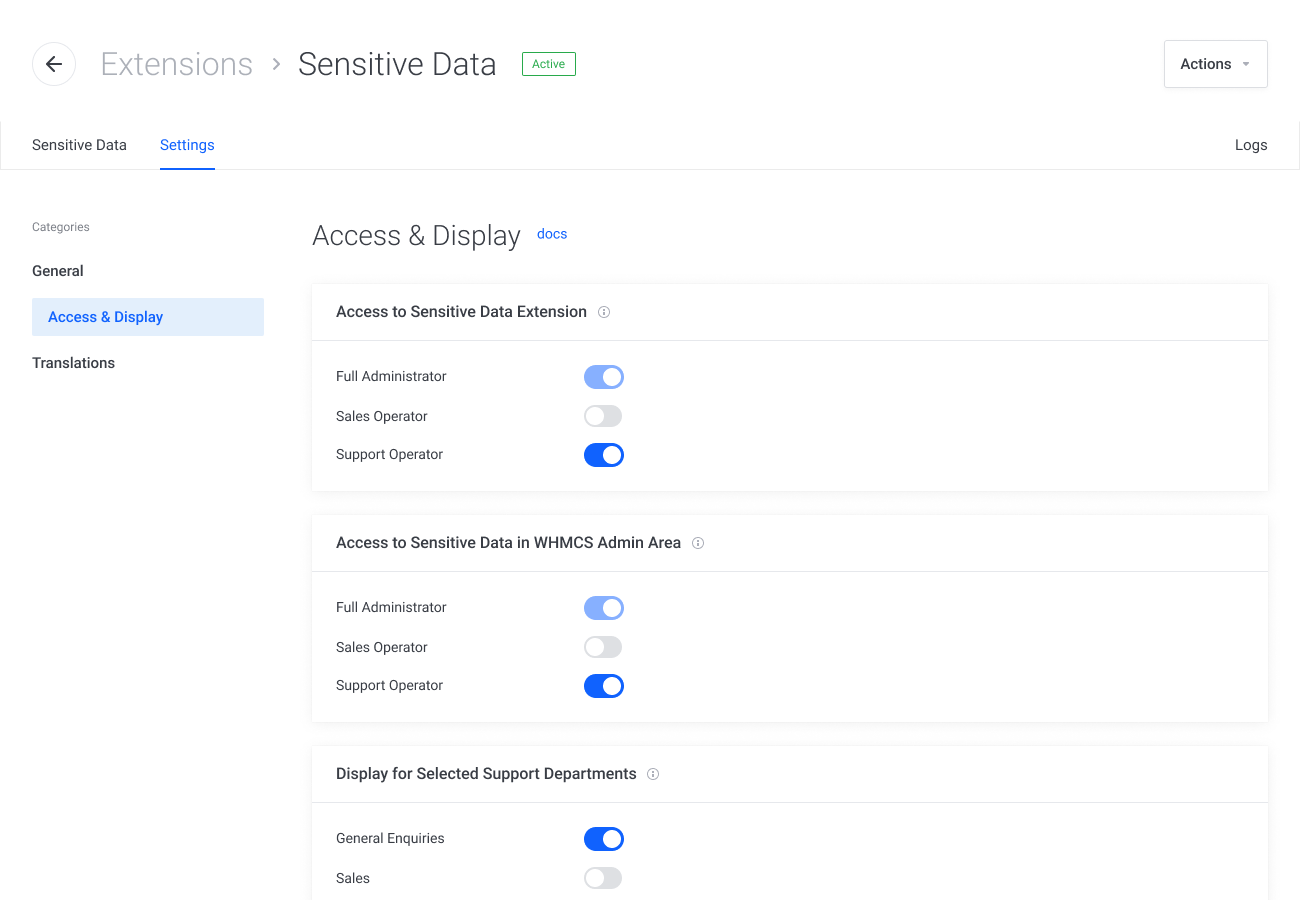
Task: Disable General Enquiries department display
Action: [x=603, y=839]
